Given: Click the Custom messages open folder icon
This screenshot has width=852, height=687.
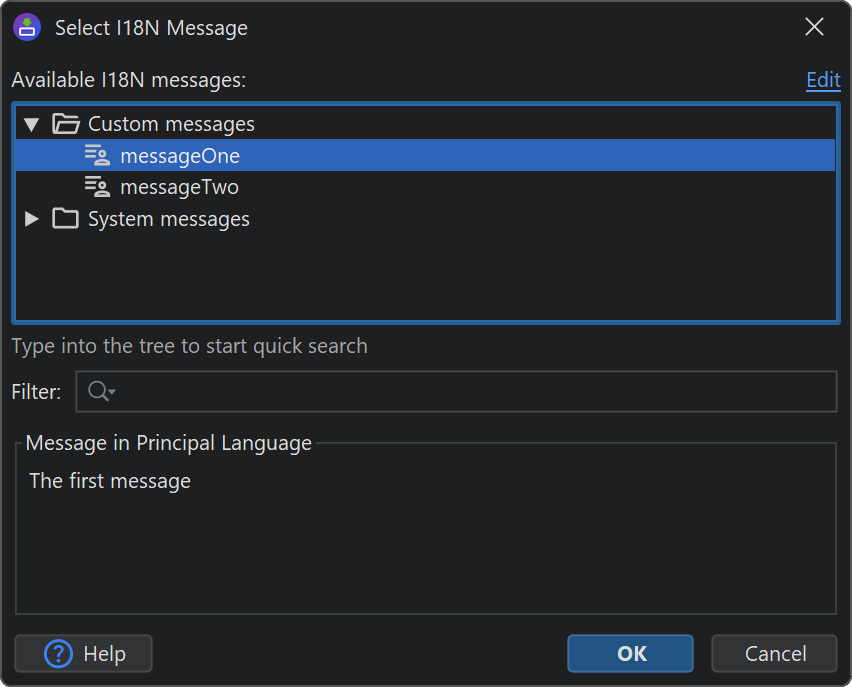Looking at the screenshot, I should [66, 124].
